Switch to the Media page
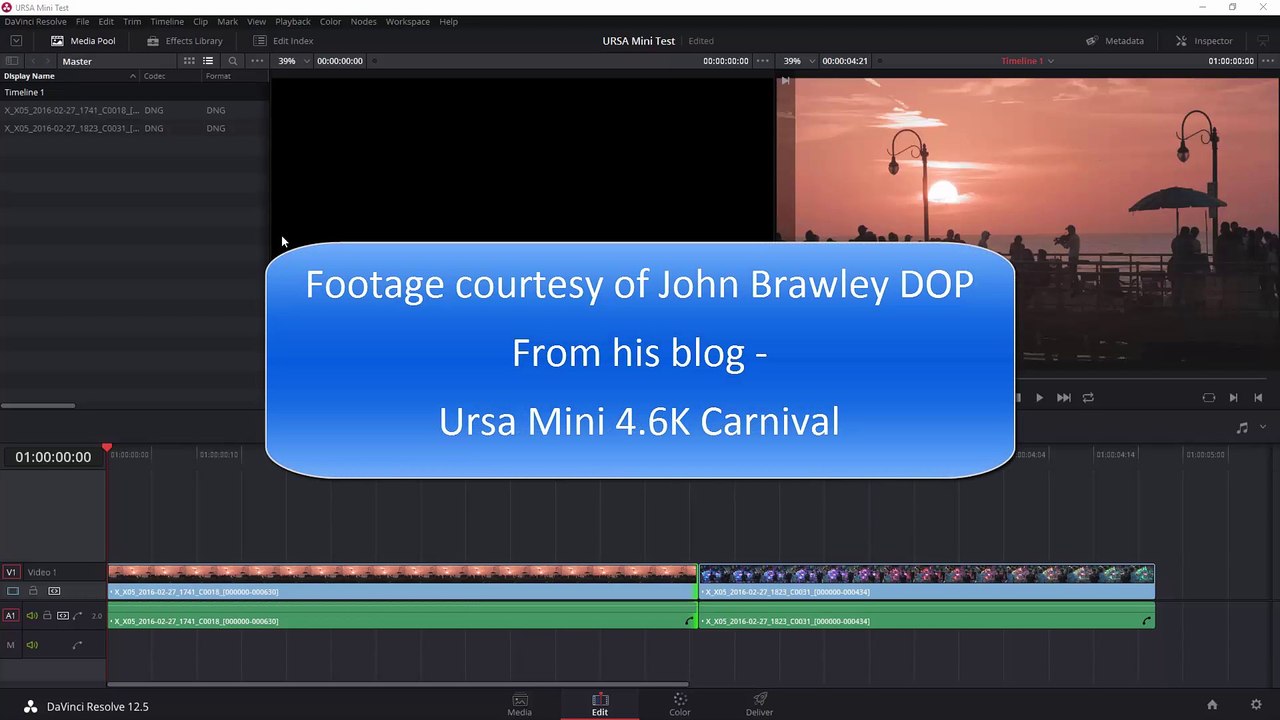 [x=520, y=705]
